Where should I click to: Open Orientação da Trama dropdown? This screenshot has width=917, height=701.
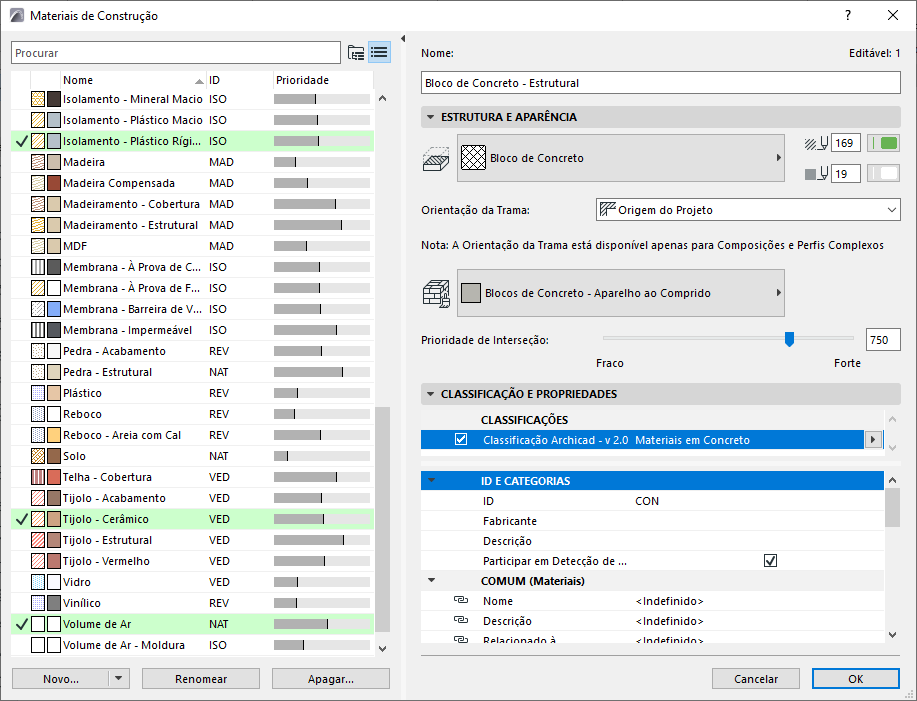748,210
